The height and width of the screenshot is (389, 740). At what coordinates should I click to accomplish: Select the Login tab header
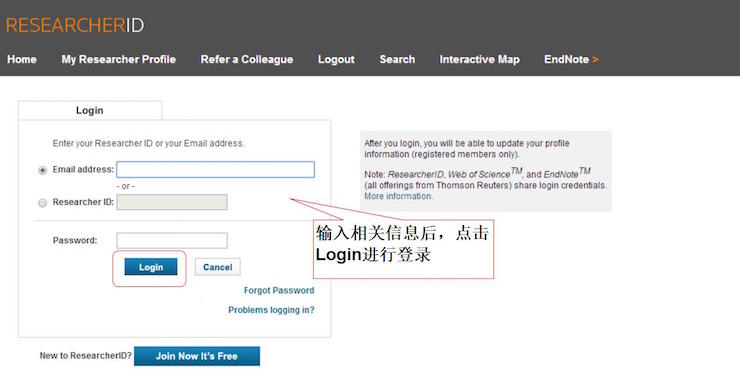coord(90,110)
